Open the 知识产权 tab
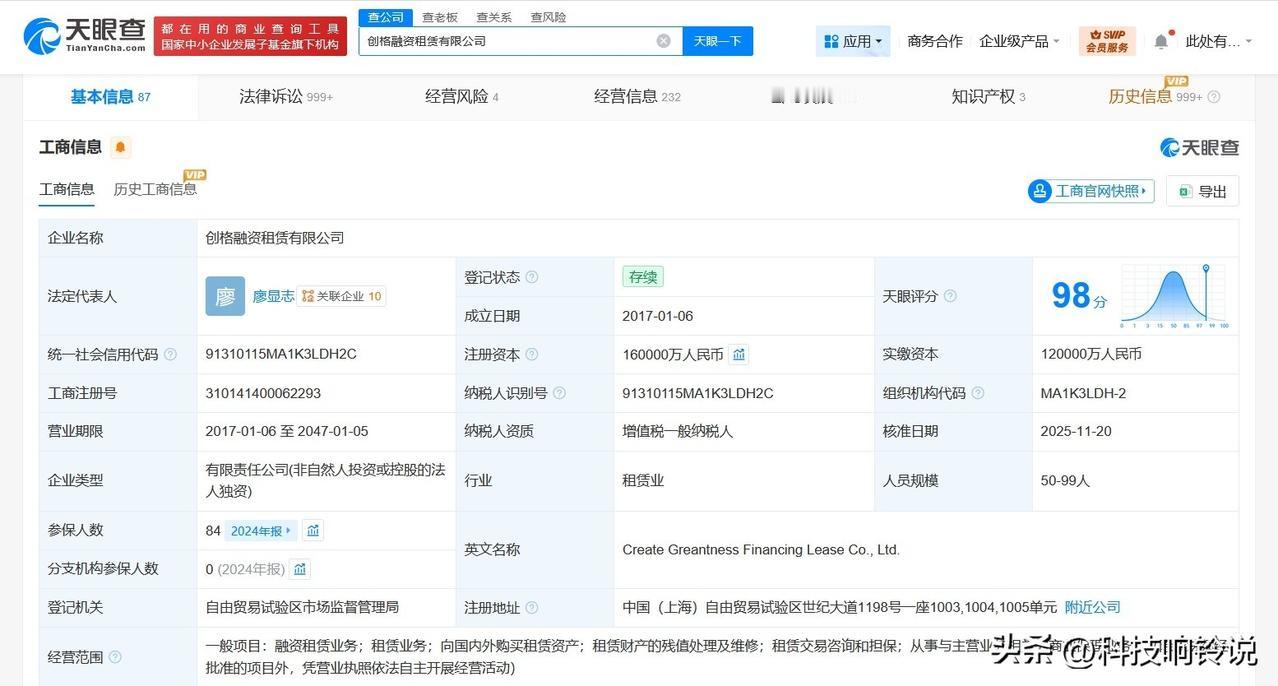This screenshot has width=1278, height=686. (x=988, y=97)
